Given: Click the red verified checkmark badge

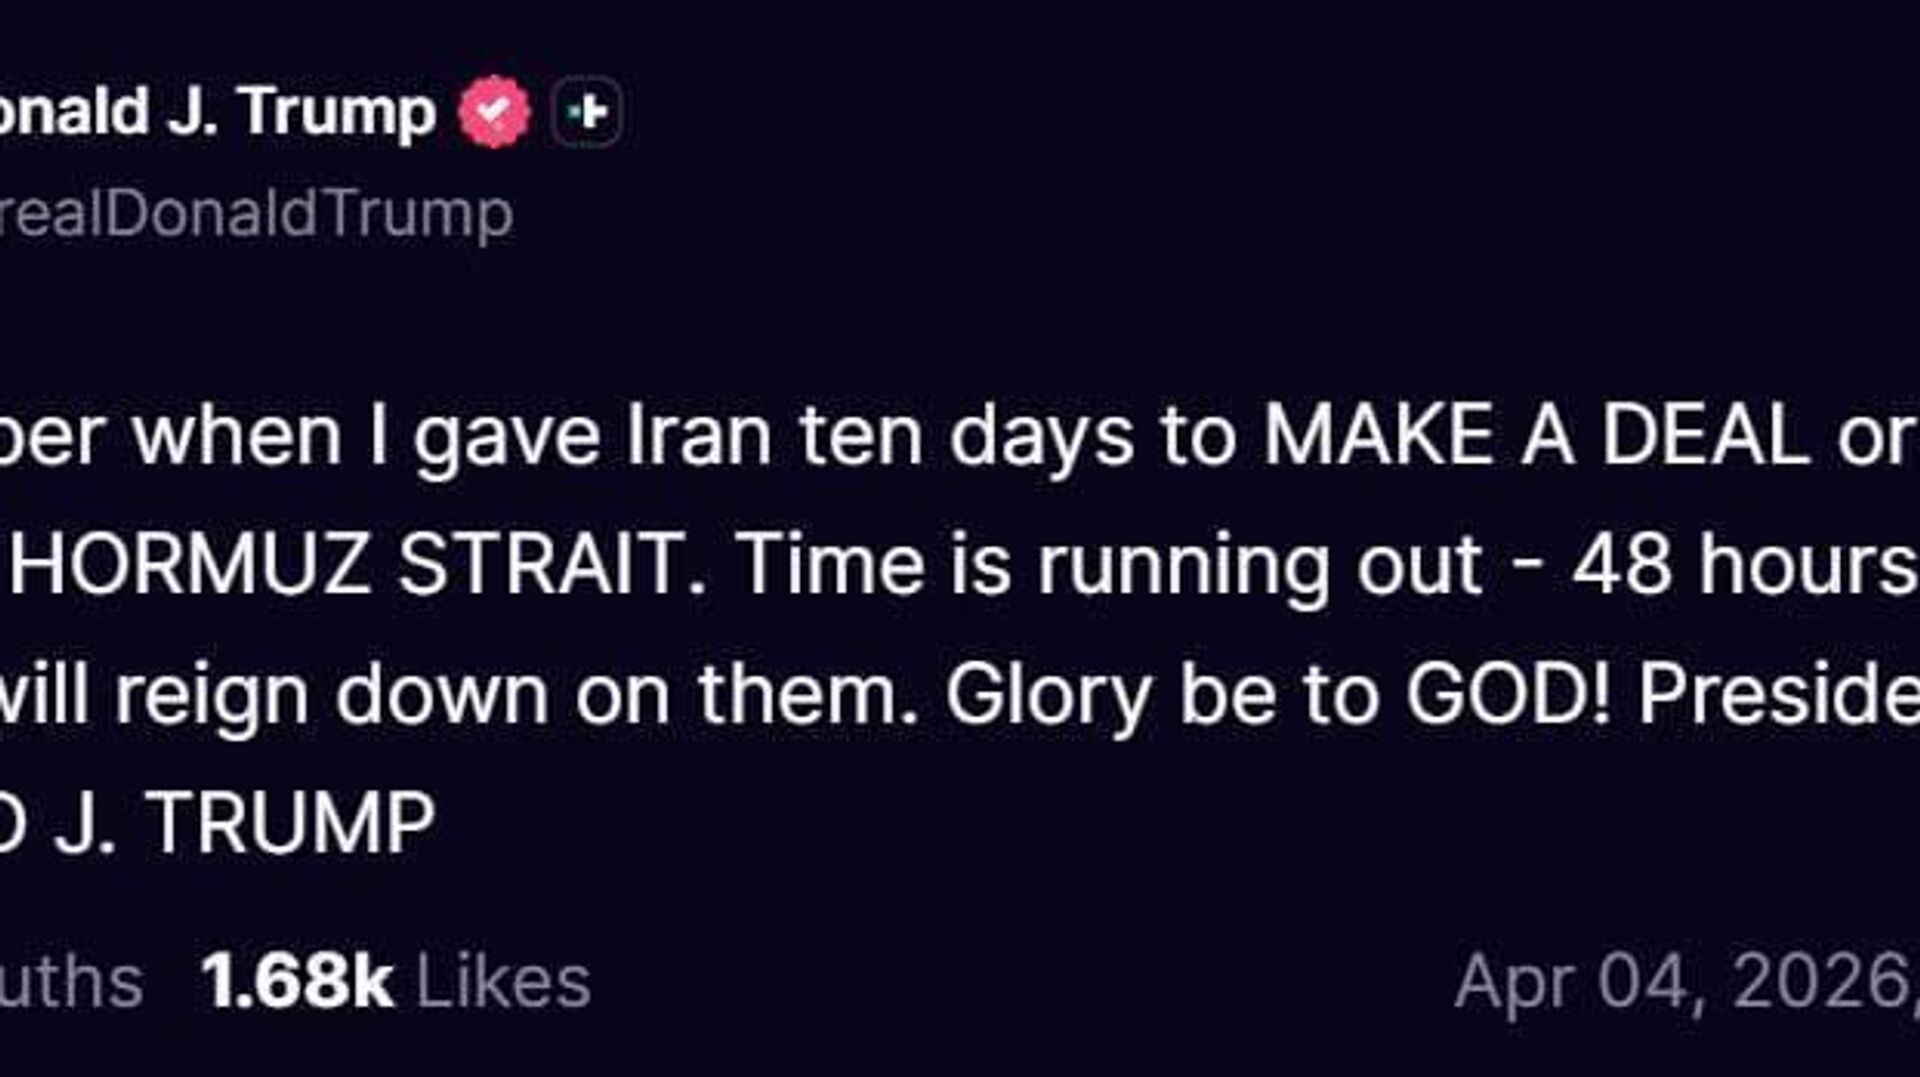Looking at the screenshot, I should point(494,111).
